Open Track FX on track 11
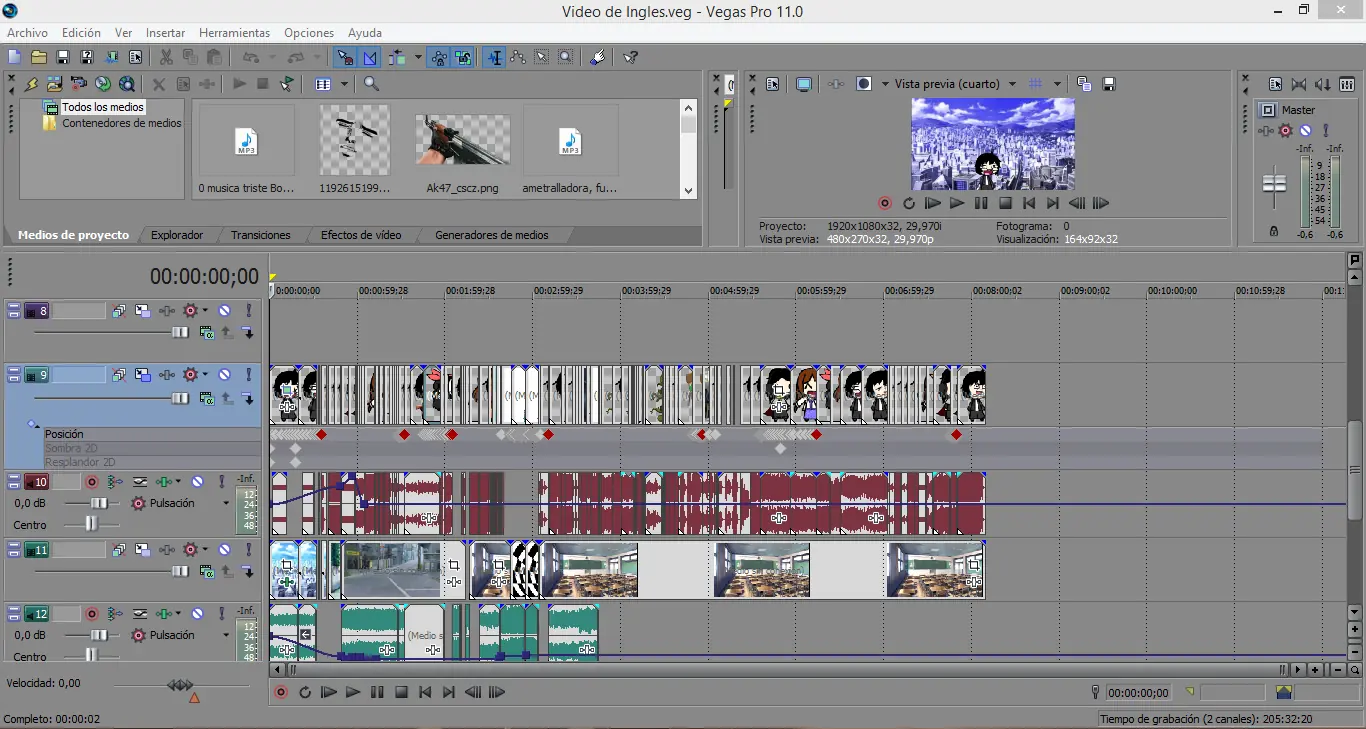The width and height of the screenshot is (1366, 729). [x=167, y=550]
